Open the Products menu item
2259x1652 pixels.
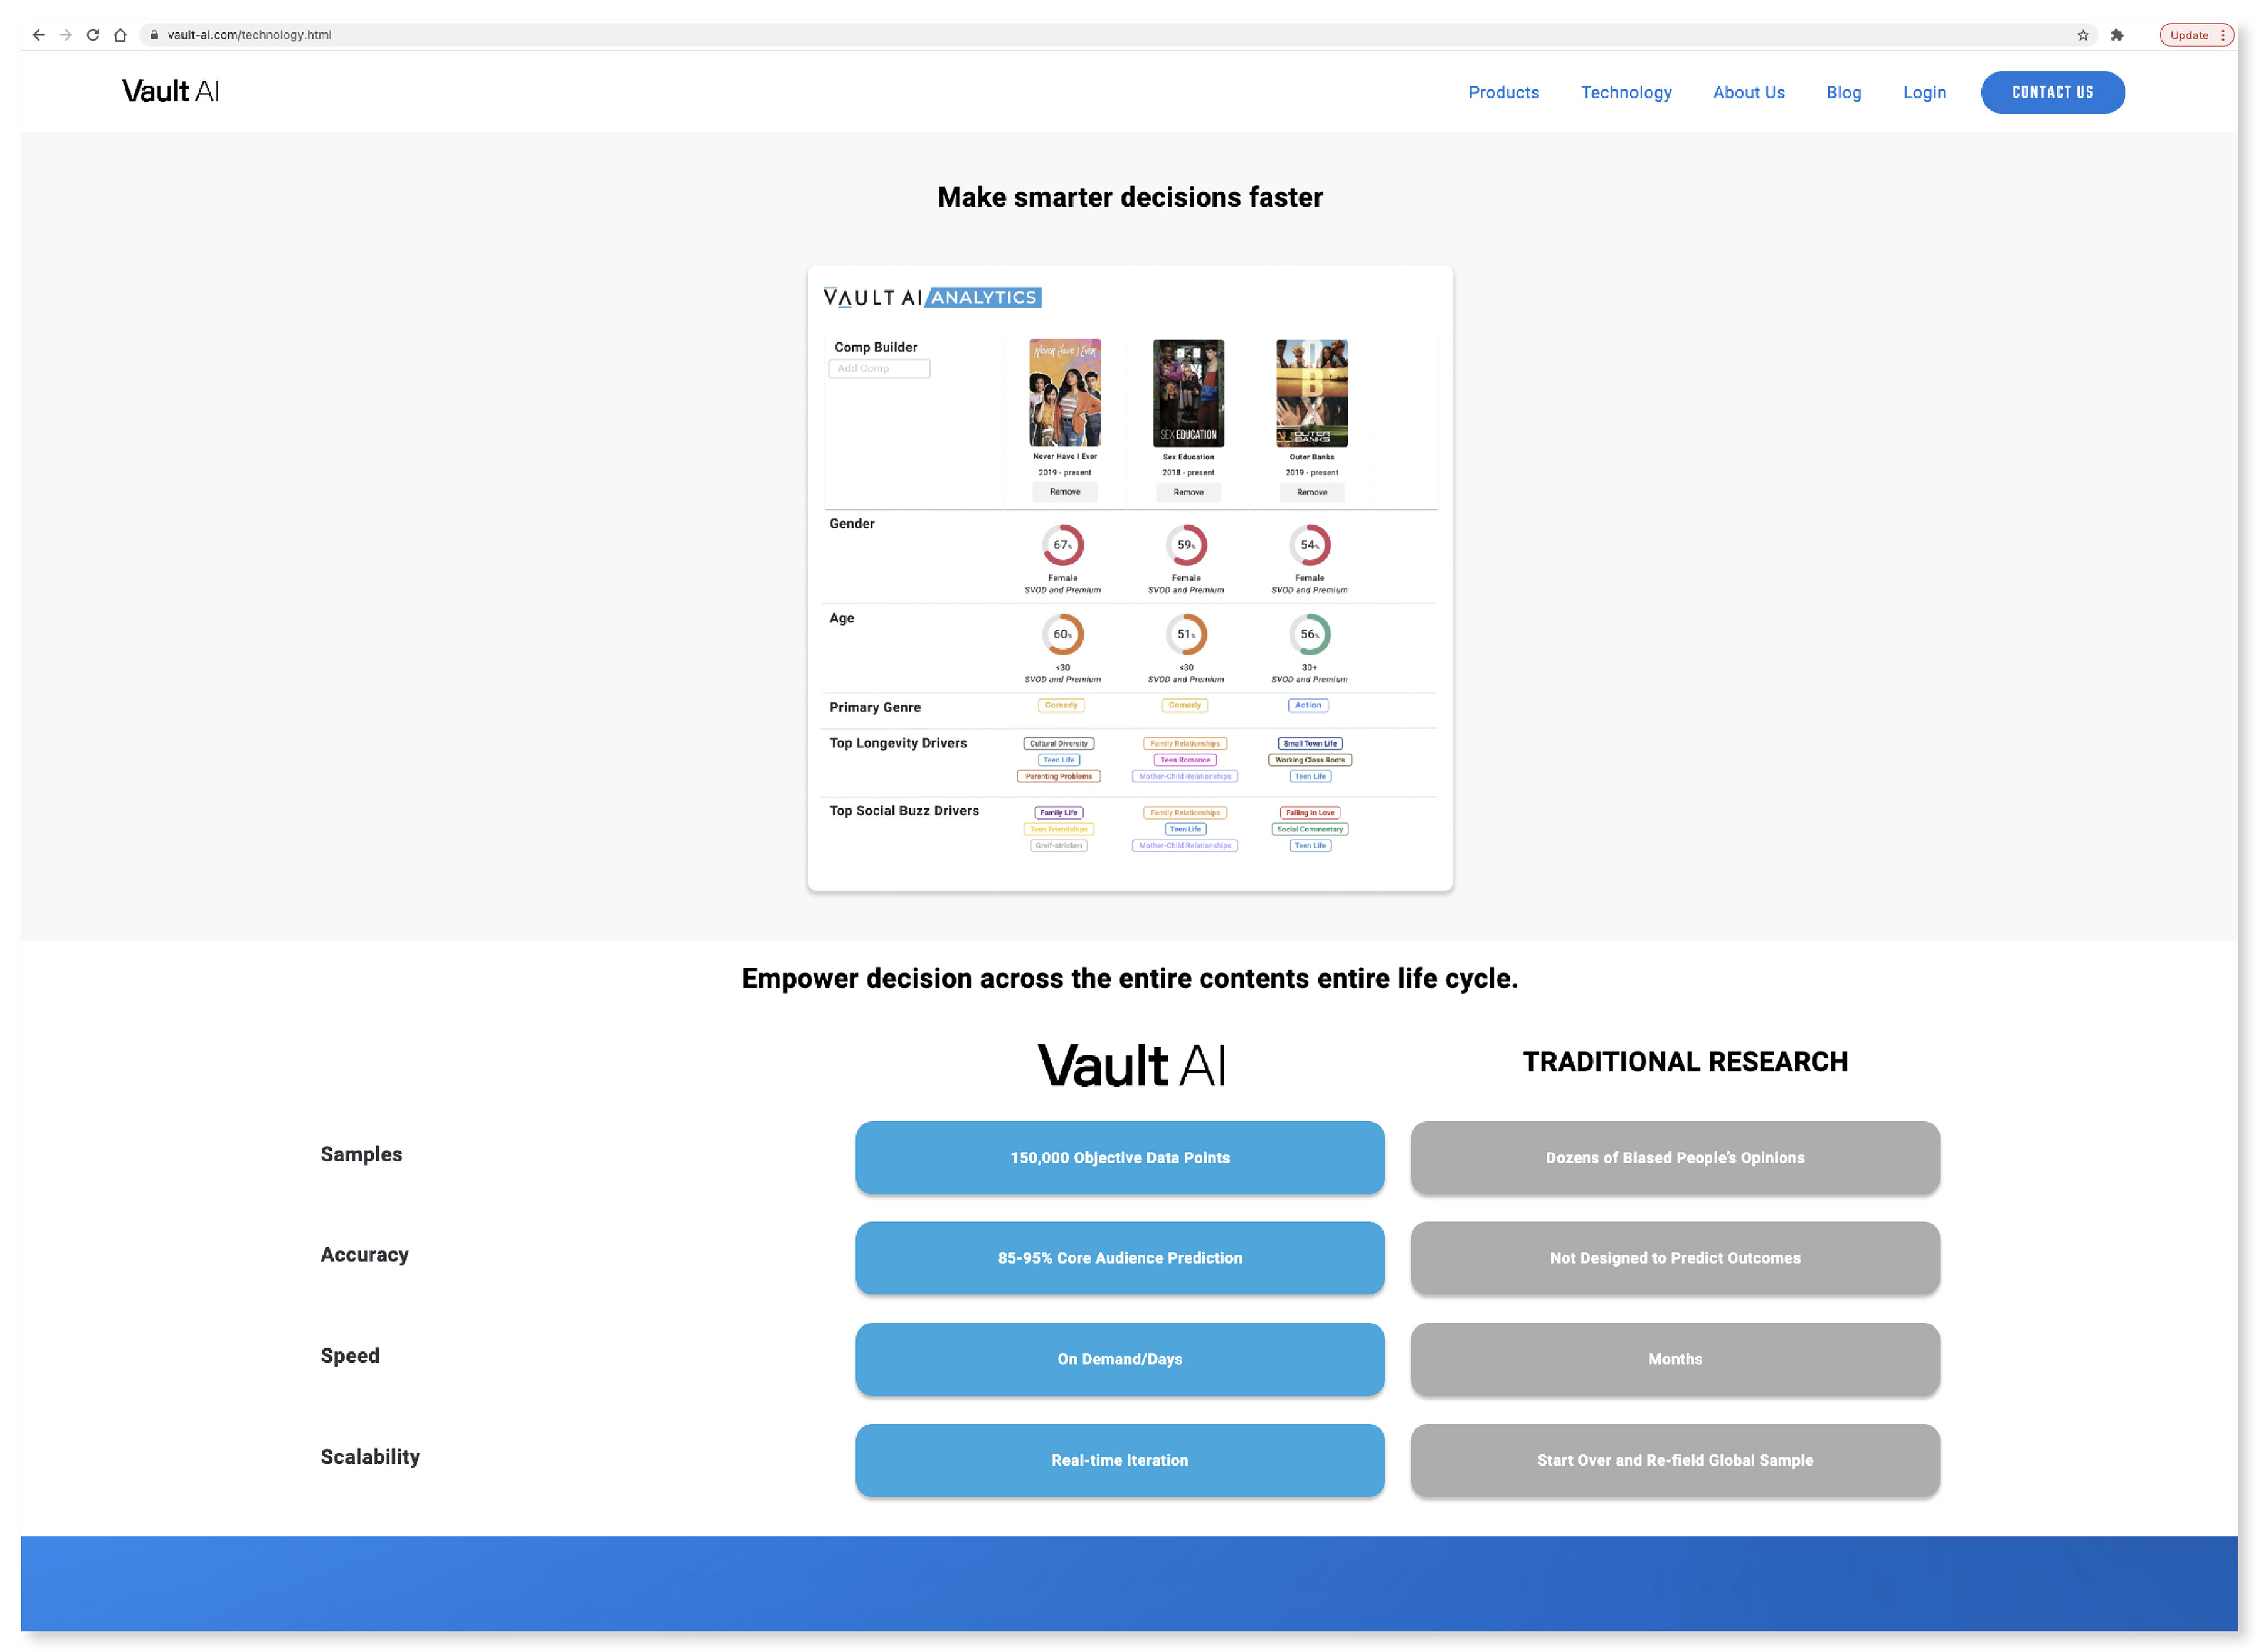pos(1503,93)
